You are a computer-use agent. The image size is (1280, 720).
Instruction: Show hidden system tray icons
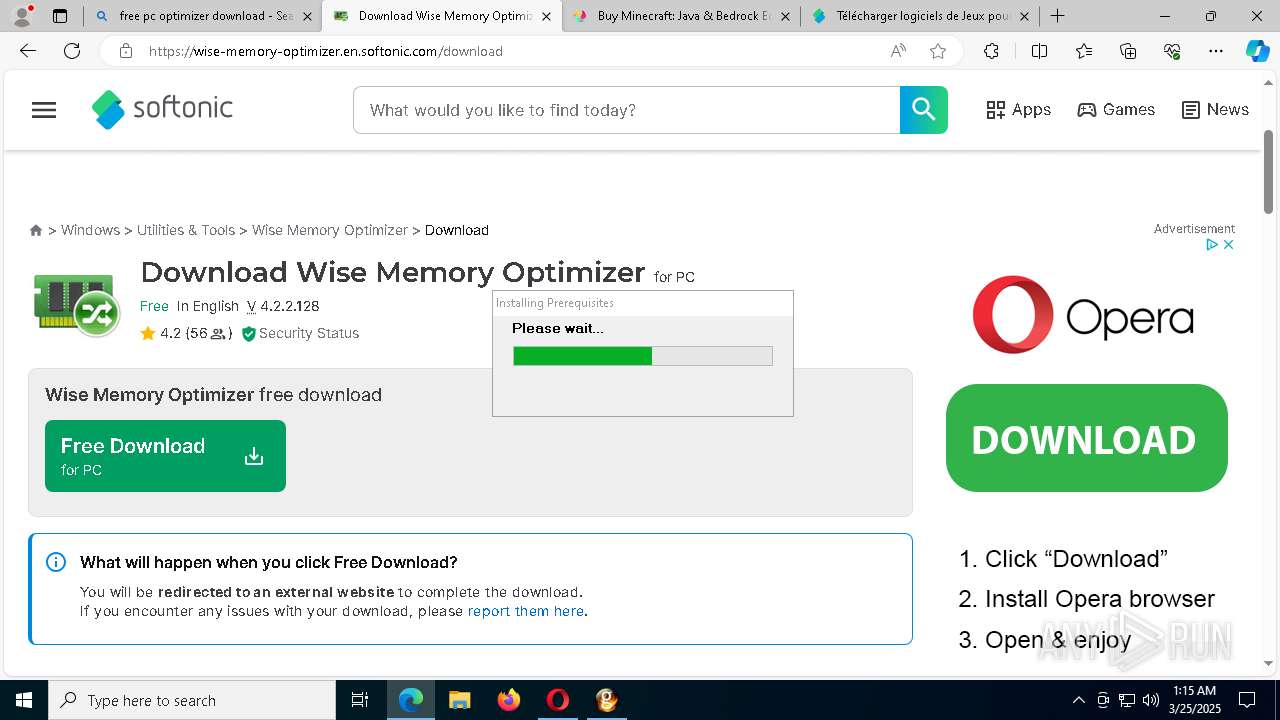tap(1078, 700)
